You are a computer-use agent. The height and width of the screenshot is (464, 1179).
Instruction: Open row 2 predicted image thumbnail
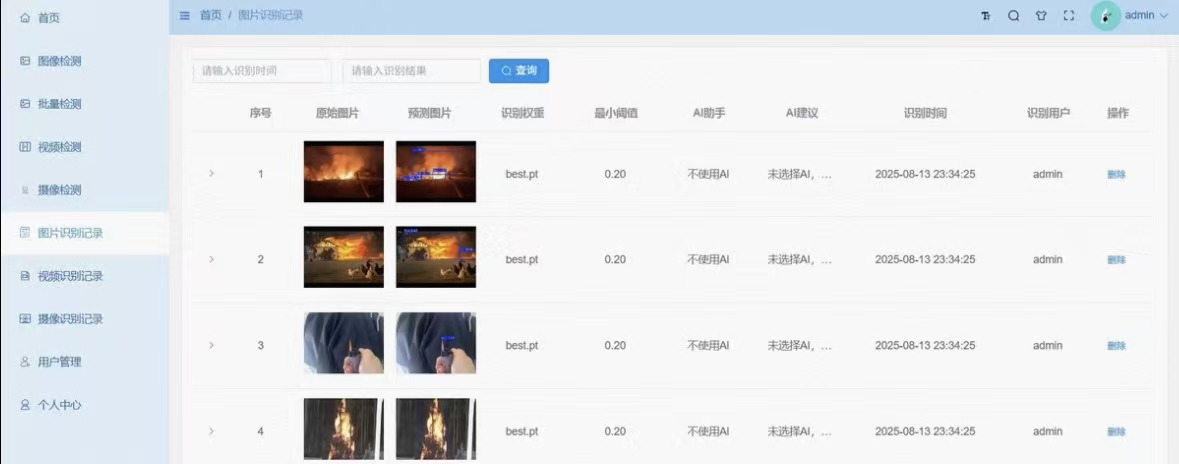436,257
